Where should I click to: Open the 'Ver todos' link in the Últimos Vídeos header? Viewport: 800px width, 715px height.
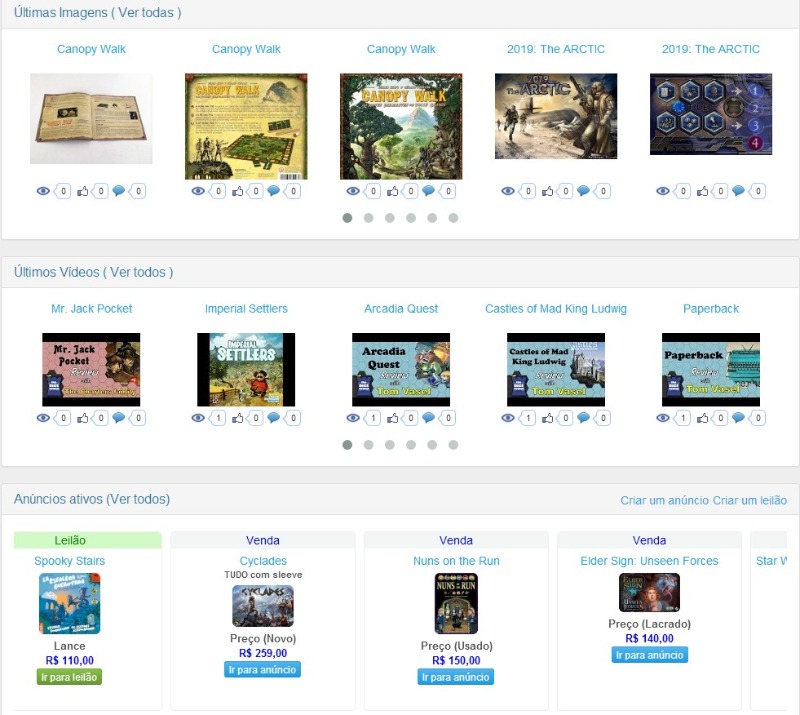(x=138, y=272)
